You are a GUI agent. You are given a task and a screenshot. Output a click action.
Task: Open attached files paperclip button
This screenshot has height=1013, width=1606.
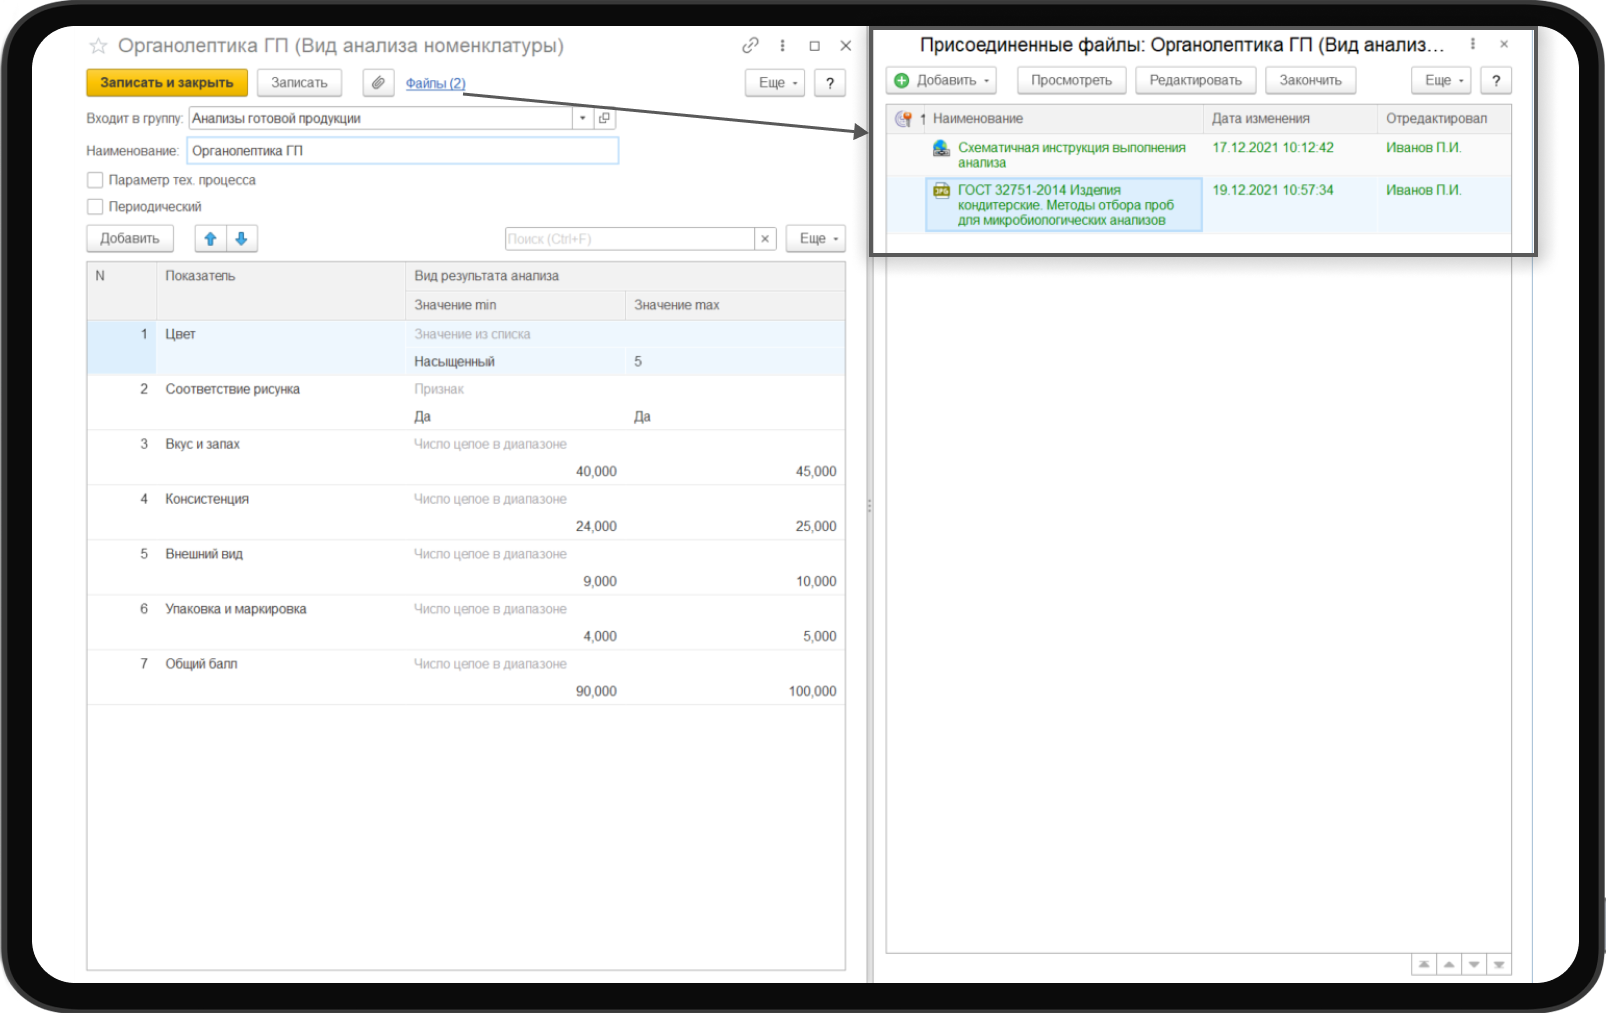click(x=378, y=83)
